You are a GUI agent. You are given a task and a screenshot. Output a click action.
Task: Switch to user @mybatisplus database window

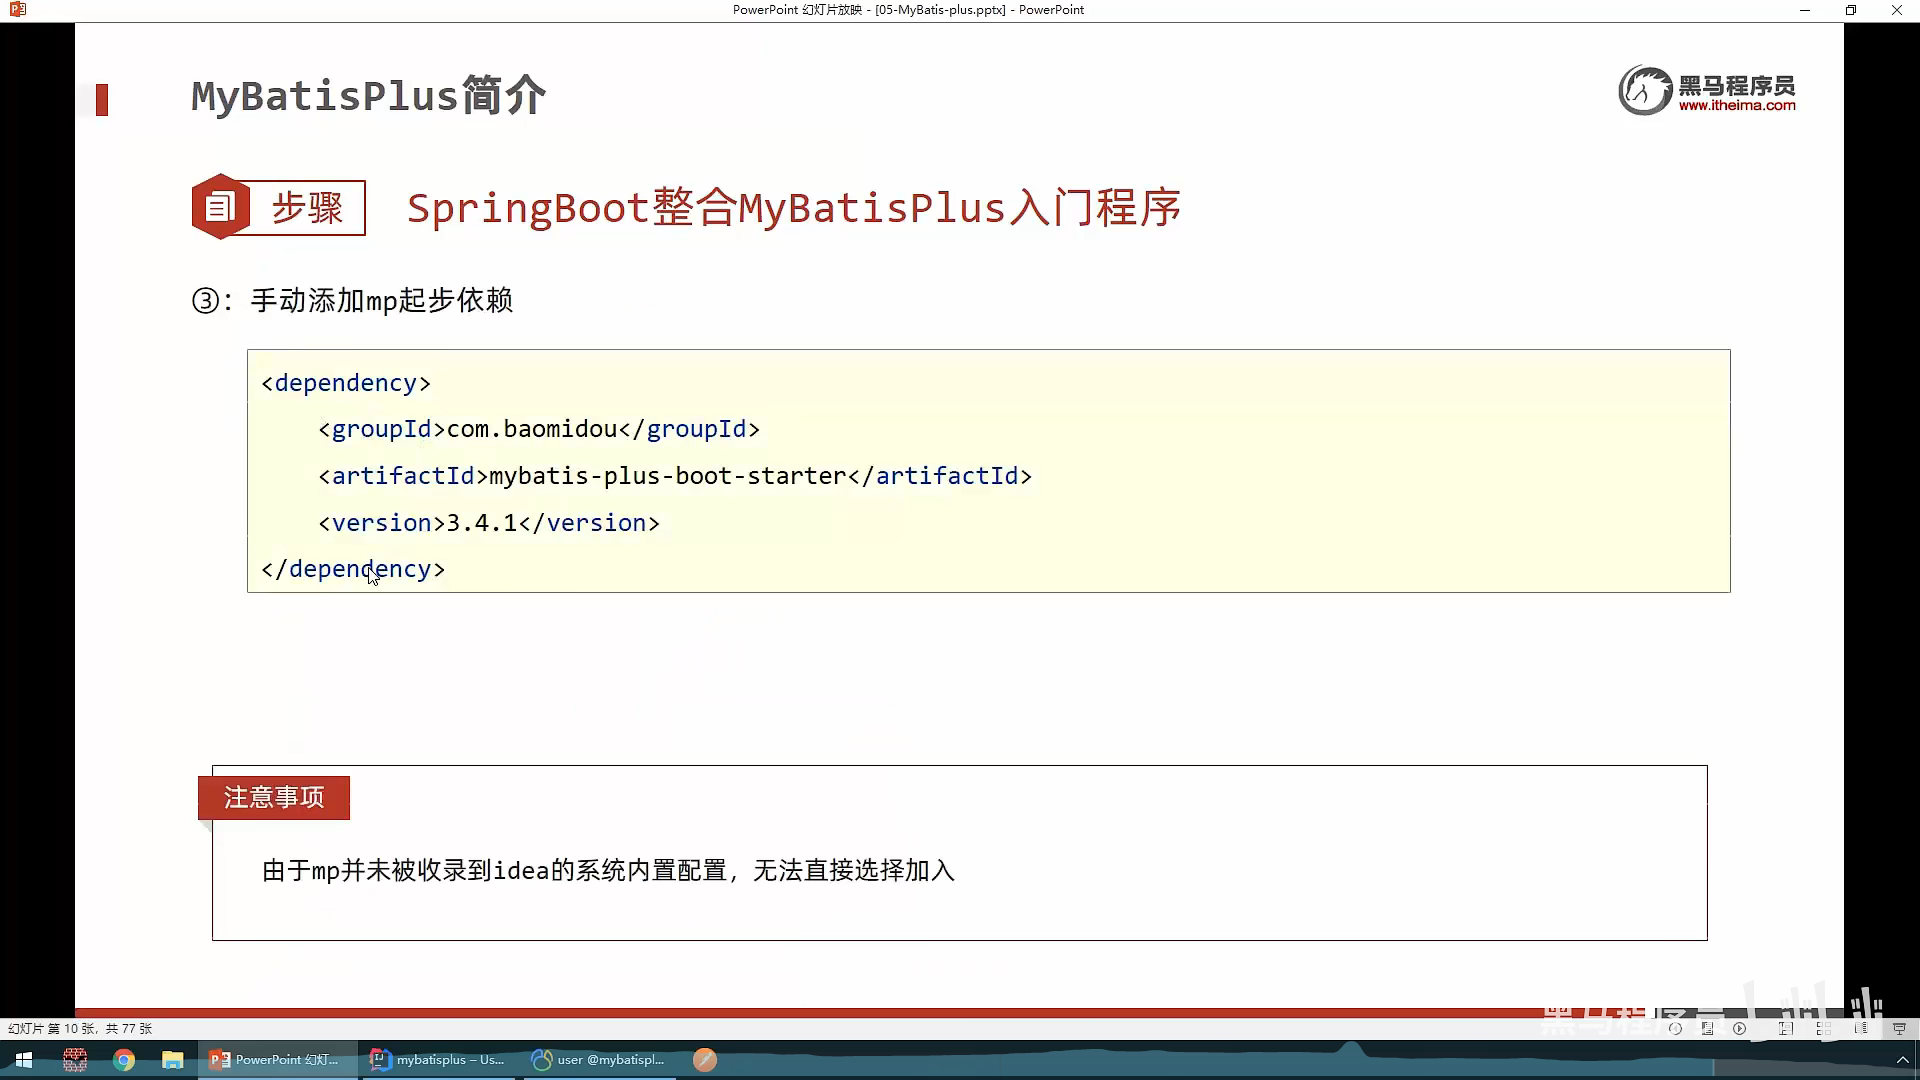[x=599, y=1060]
